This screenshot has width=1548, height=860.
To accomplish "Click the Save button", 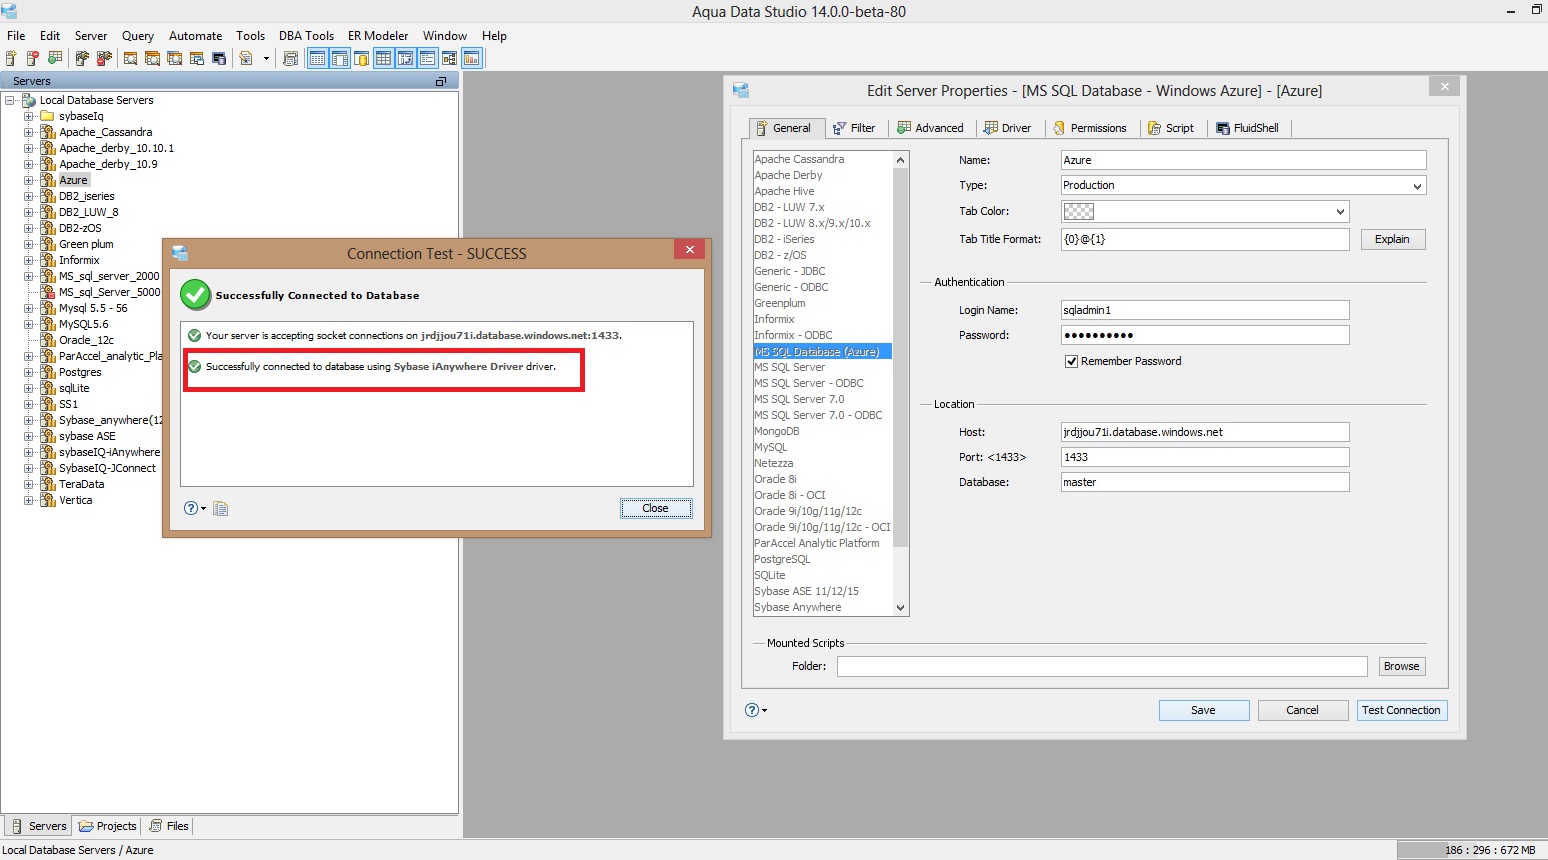I will [x=1204, y=710].
